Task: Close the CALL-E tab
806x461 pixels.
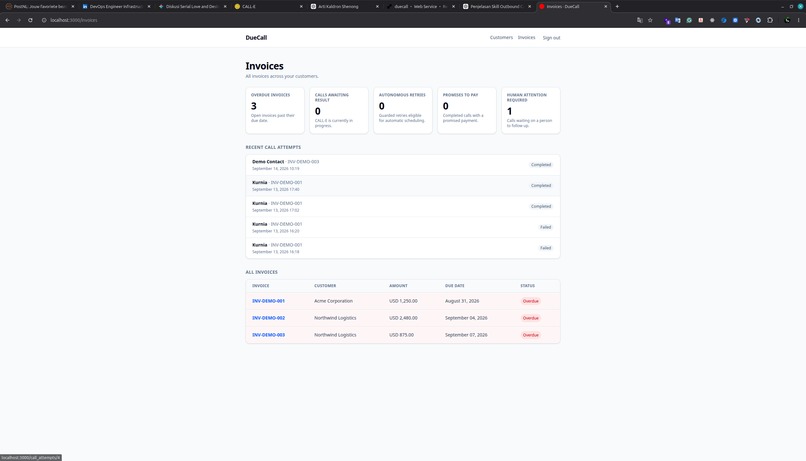Action: click(301, 7)
